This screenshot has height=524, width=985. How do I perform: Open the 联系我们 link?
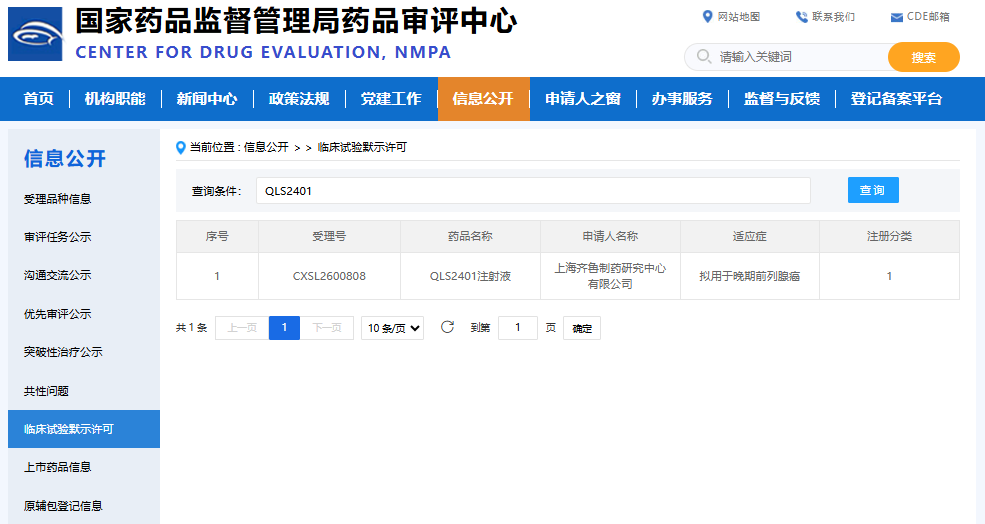(x=833, y=17)
